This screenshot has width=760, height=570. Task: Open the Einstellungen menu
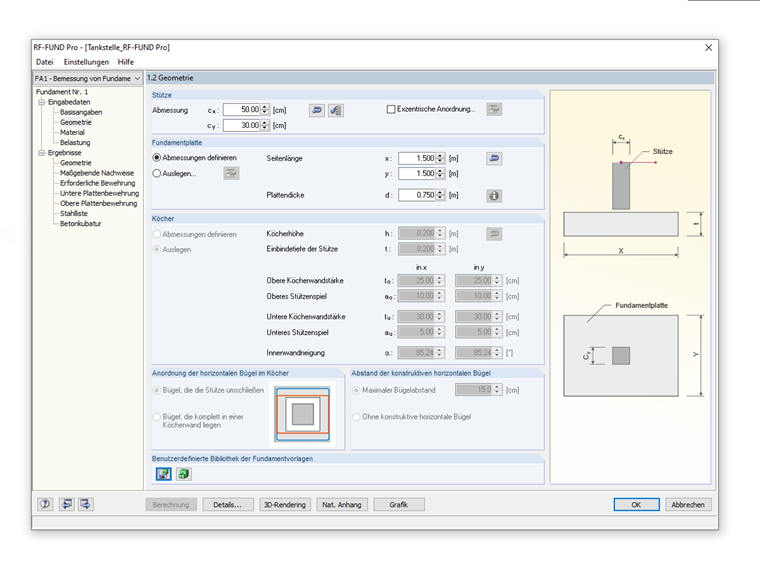pos(86,62)
